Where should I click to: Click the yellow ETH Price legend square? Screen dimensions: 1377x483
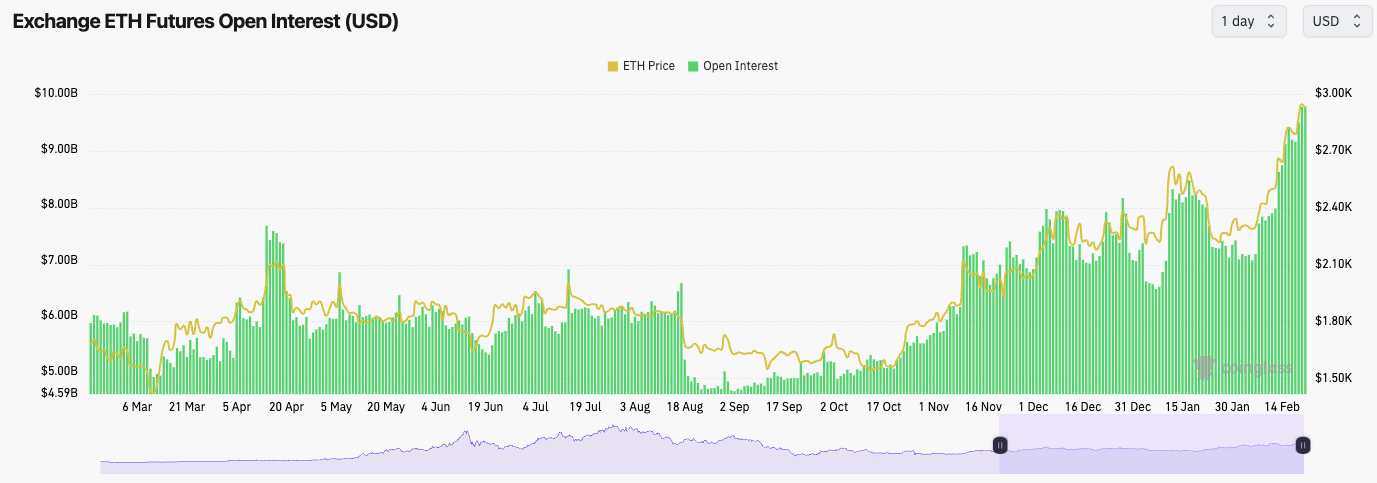point(613,66)
